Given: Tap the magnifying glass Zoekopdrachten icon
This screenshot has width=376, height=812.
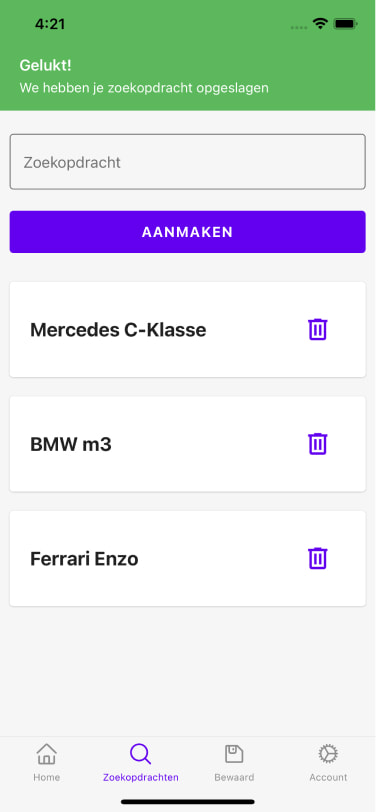Looking at the screenshot, I should [140, 753].
